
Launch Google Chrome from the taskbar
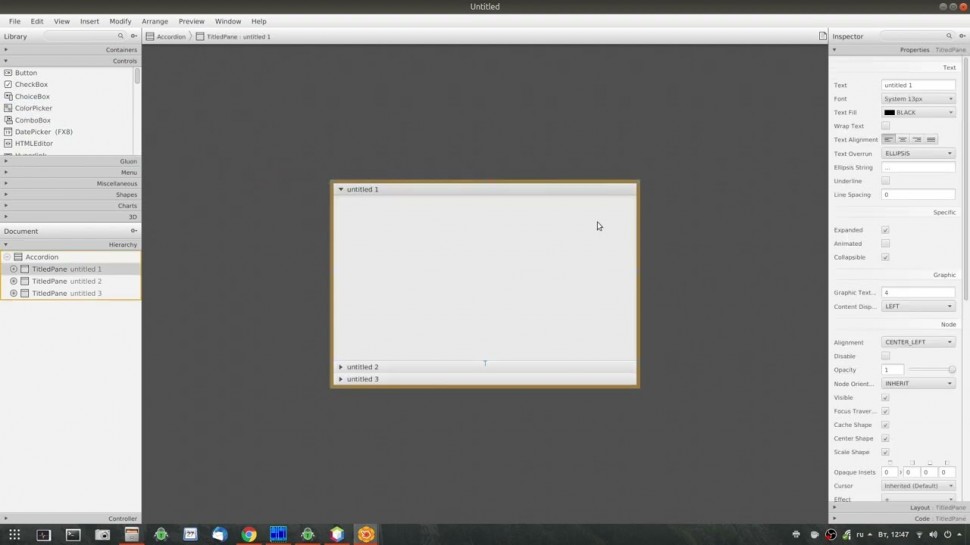[249, 535]
